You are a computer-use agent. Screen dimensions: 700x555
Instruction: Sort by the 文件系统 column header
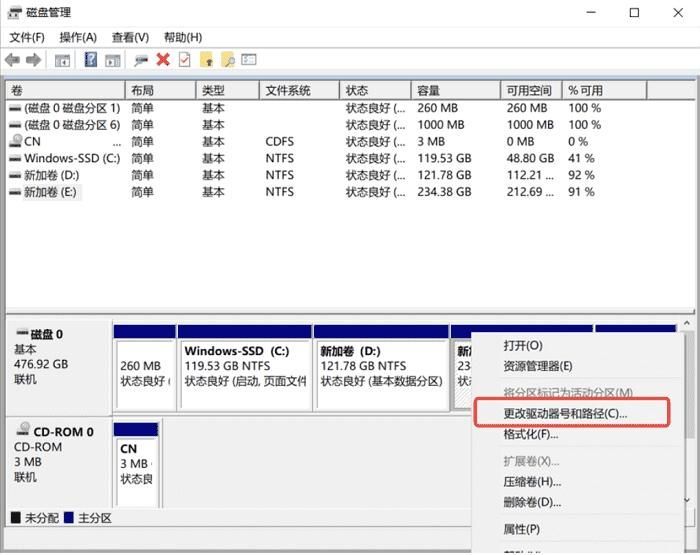pos(299,91)
